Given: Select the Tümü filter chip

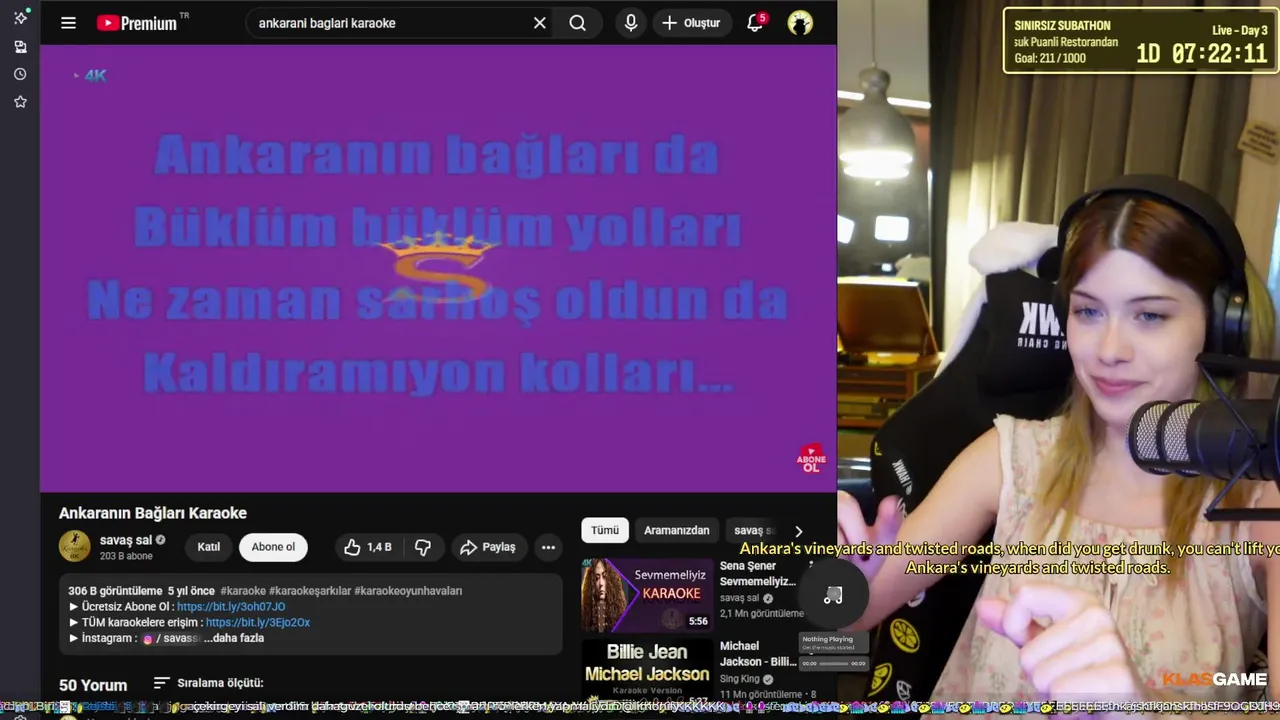Looking at the screenshot, I should pyautogui.click(x=605, y=530).
